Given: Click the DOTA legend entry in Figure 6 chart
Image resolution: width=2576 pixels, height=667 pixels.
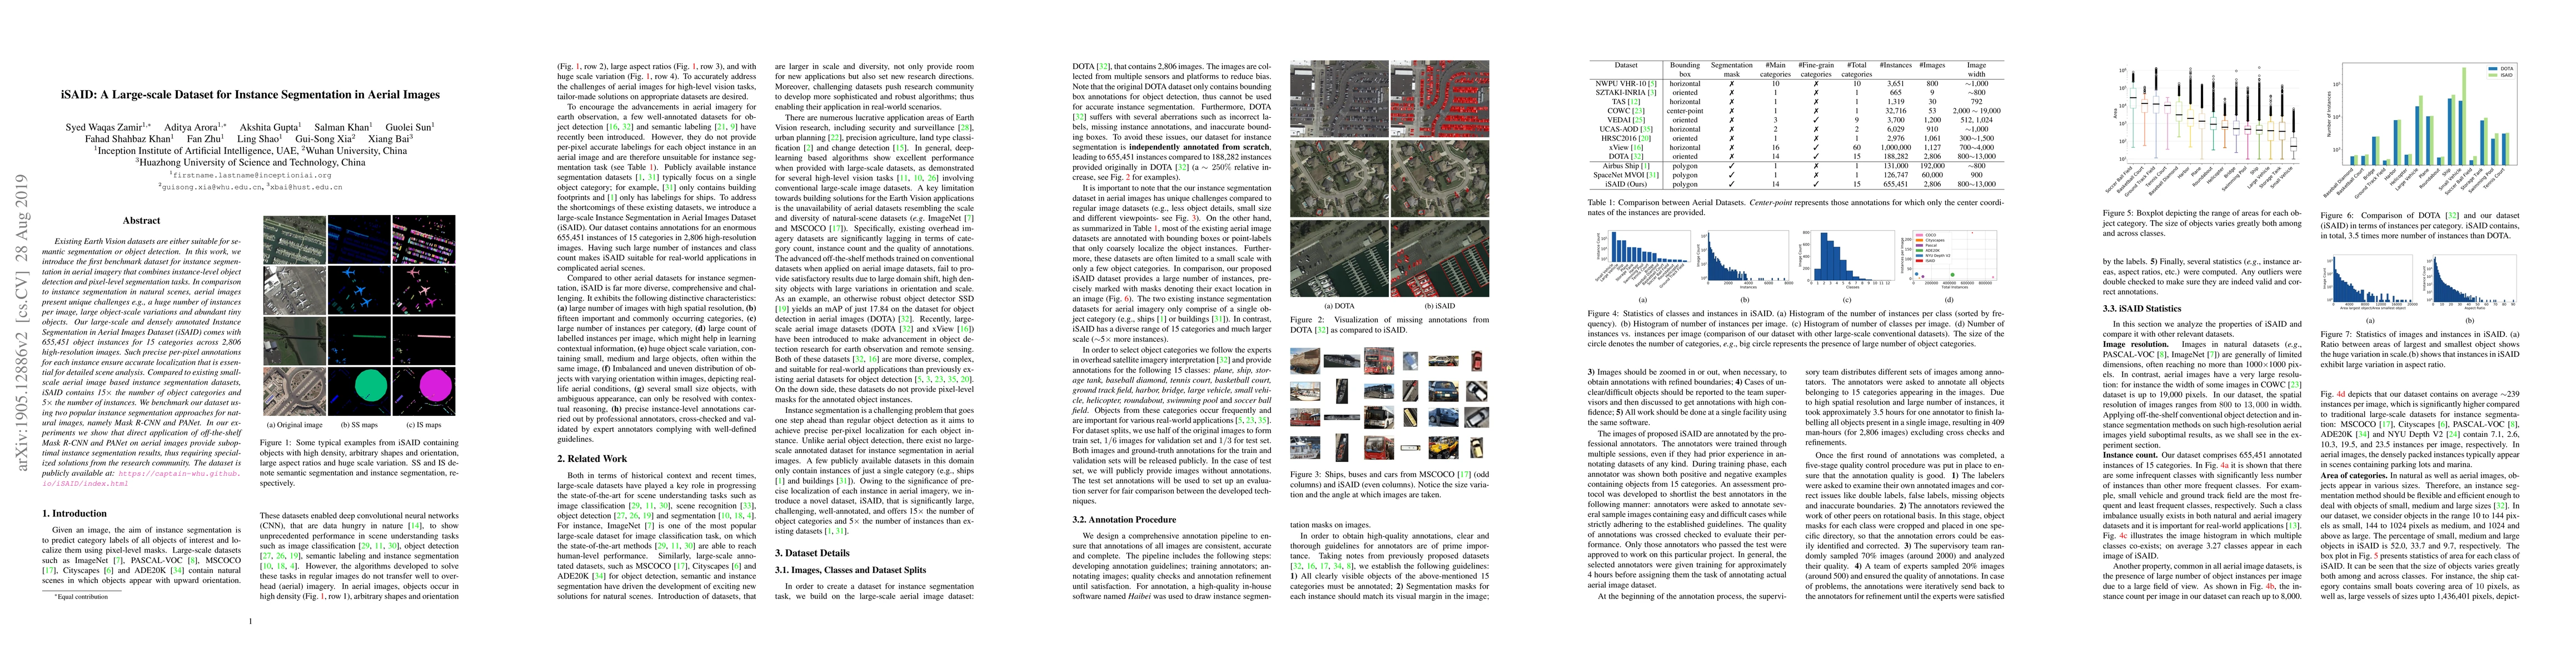Looking at the screenshot, I should coord(2501,68).
